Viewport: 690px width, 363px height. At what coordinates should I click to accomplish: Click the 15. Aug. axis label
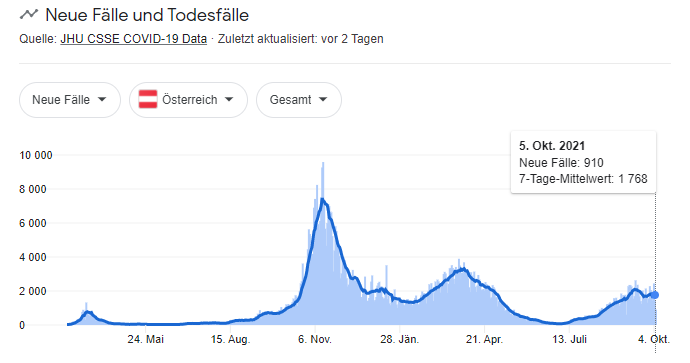[x=230, y=339]
